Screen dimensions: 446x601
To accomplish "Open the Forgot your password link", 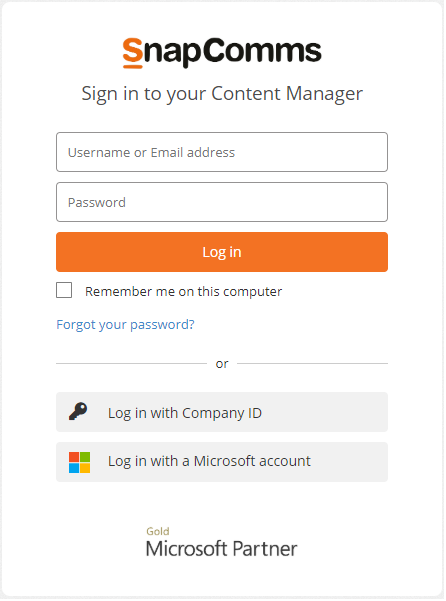I will click(x=125, y=325).
